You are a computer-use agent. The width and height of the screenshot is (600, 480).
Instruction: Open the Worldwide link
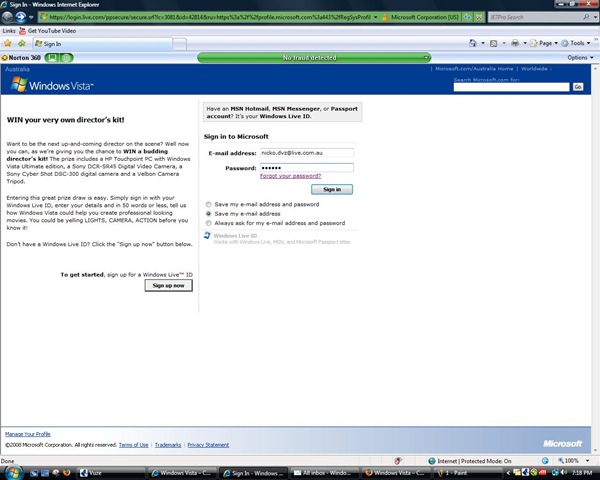[534, 69]
